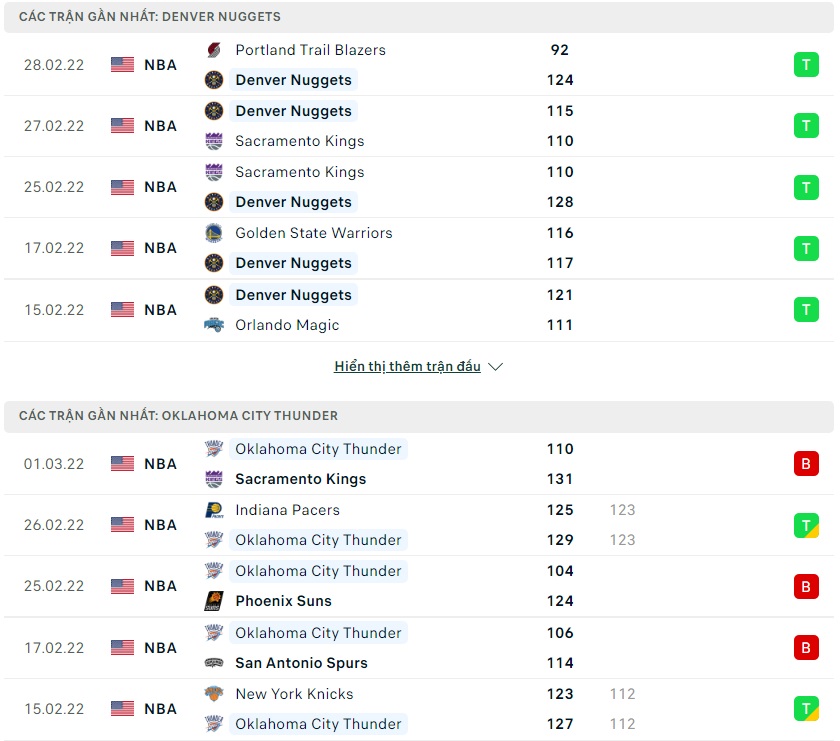Click the green T badge for the 28.02.22 game
The height and width of the screenshot is (741, 840).
pyautogui.click(x=806, y=65)
